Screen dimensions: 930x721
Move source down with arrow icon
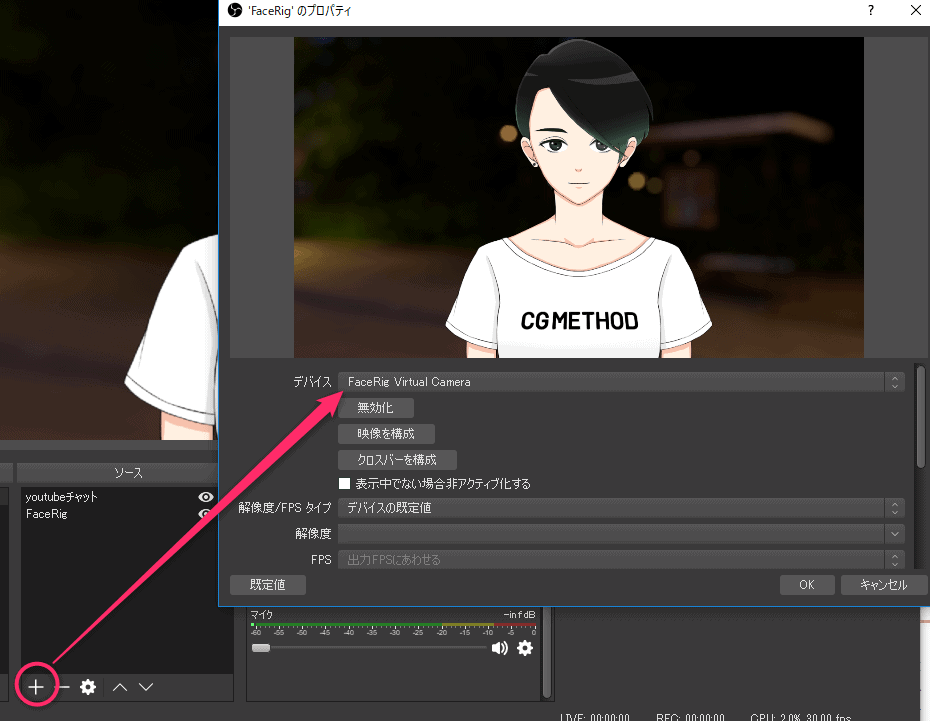[x=146, y=687]
